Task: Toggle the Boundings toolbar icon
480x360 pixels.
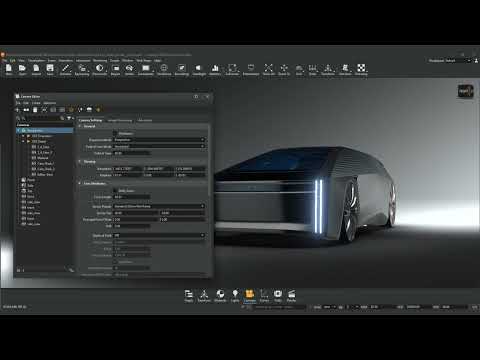Action: coord(182,69)
